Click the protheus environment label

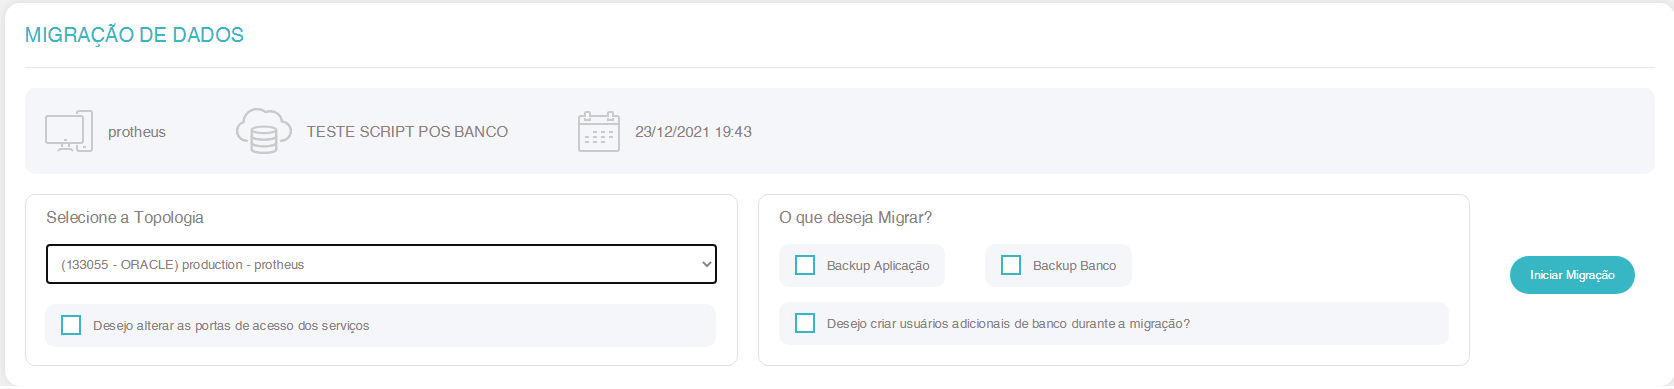pyautogui.click(x=137, y=132)
